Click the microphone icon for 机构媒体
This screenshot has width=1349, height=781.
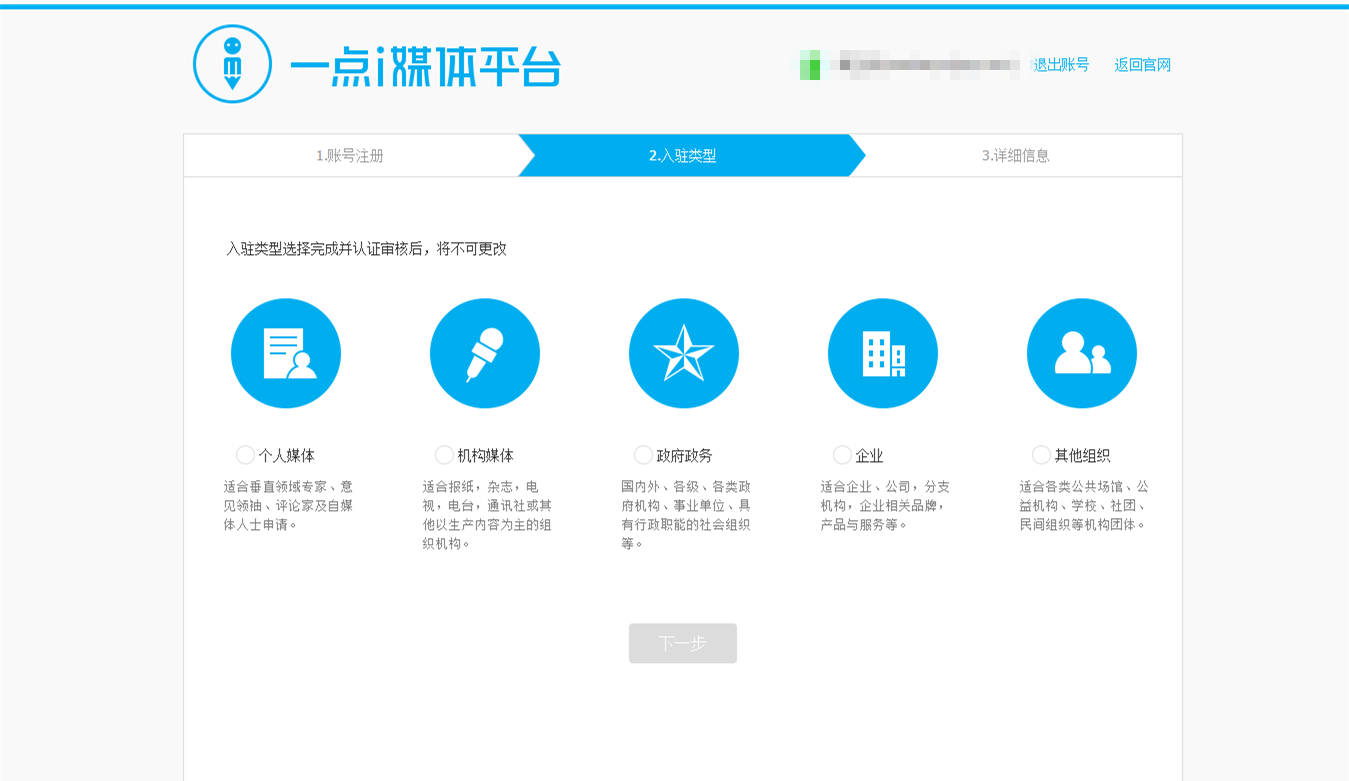coord(485,352)
